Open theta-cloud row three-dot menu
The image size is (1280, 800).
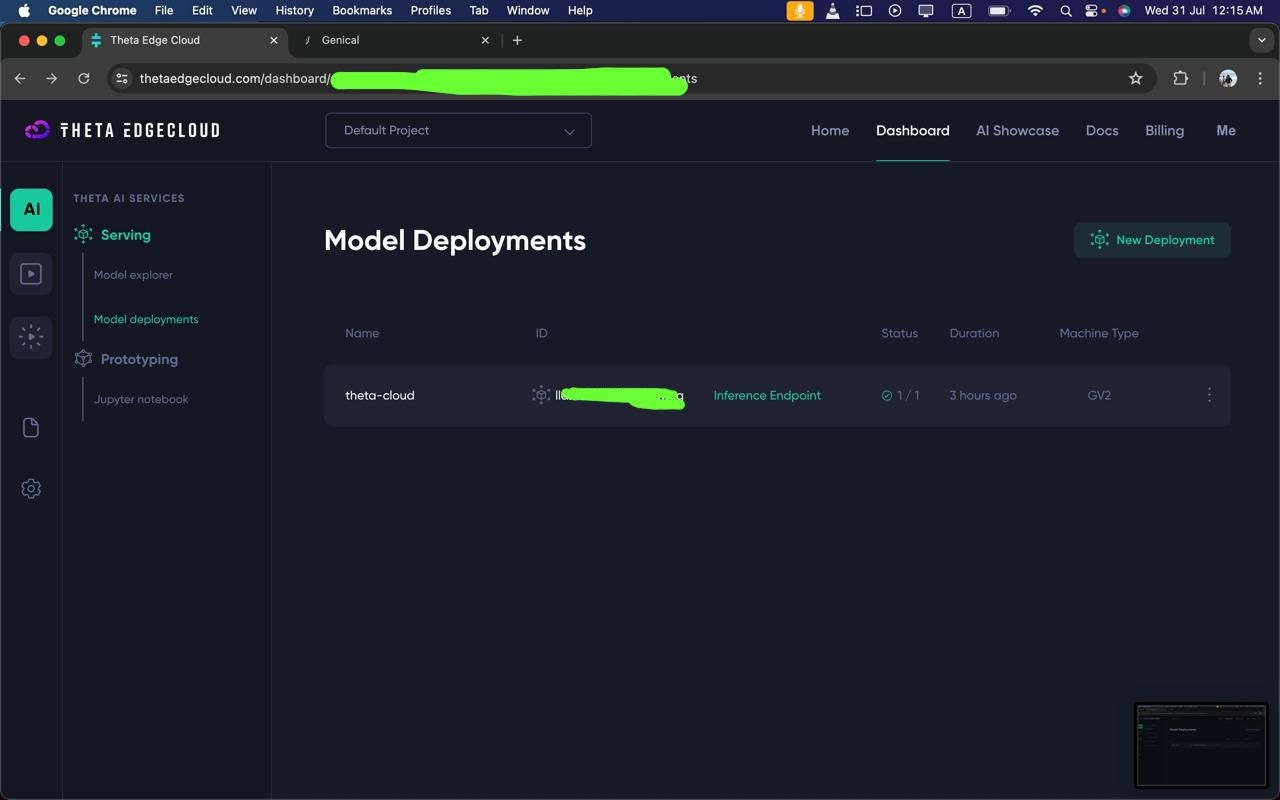(1209, 395)
